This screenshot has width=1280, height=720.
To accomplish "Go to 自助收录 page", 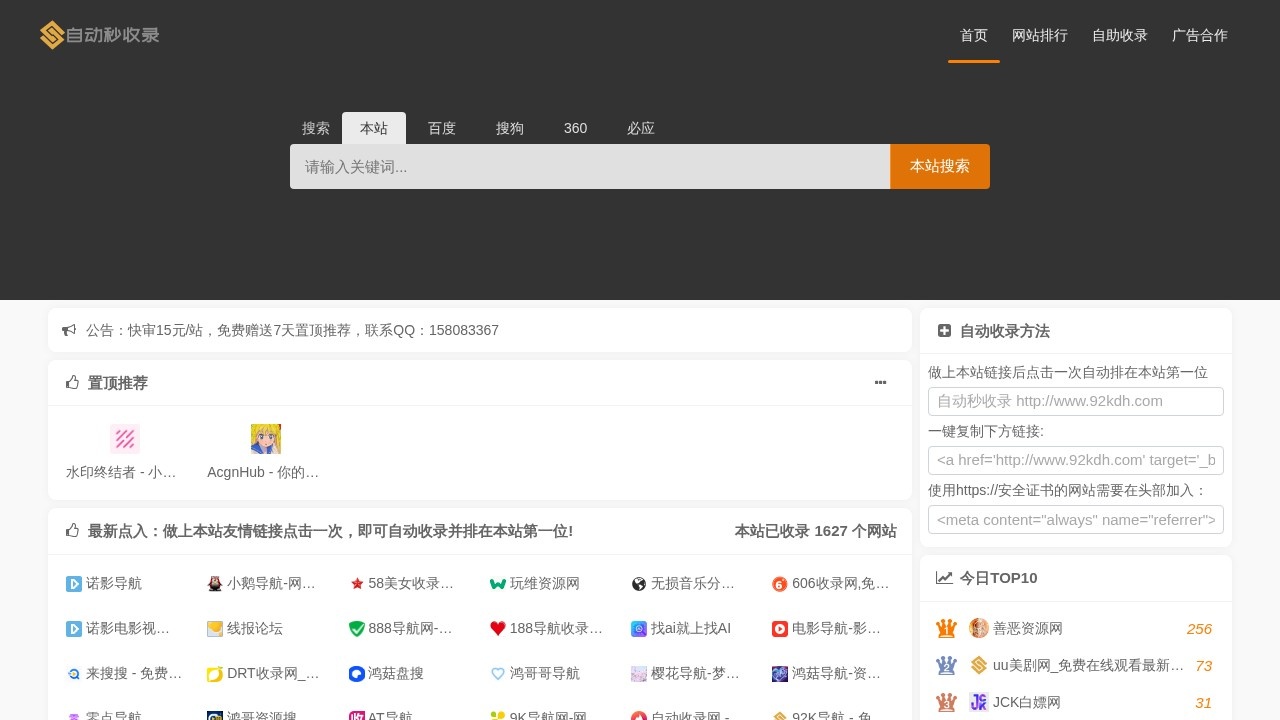I will coord(1120,35).
